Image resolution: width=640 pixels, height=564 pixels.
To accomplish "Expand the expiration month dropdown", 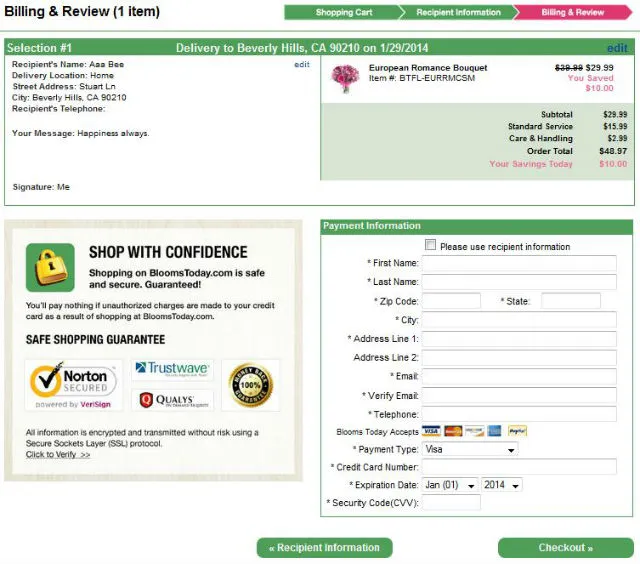I will point(449,485).
